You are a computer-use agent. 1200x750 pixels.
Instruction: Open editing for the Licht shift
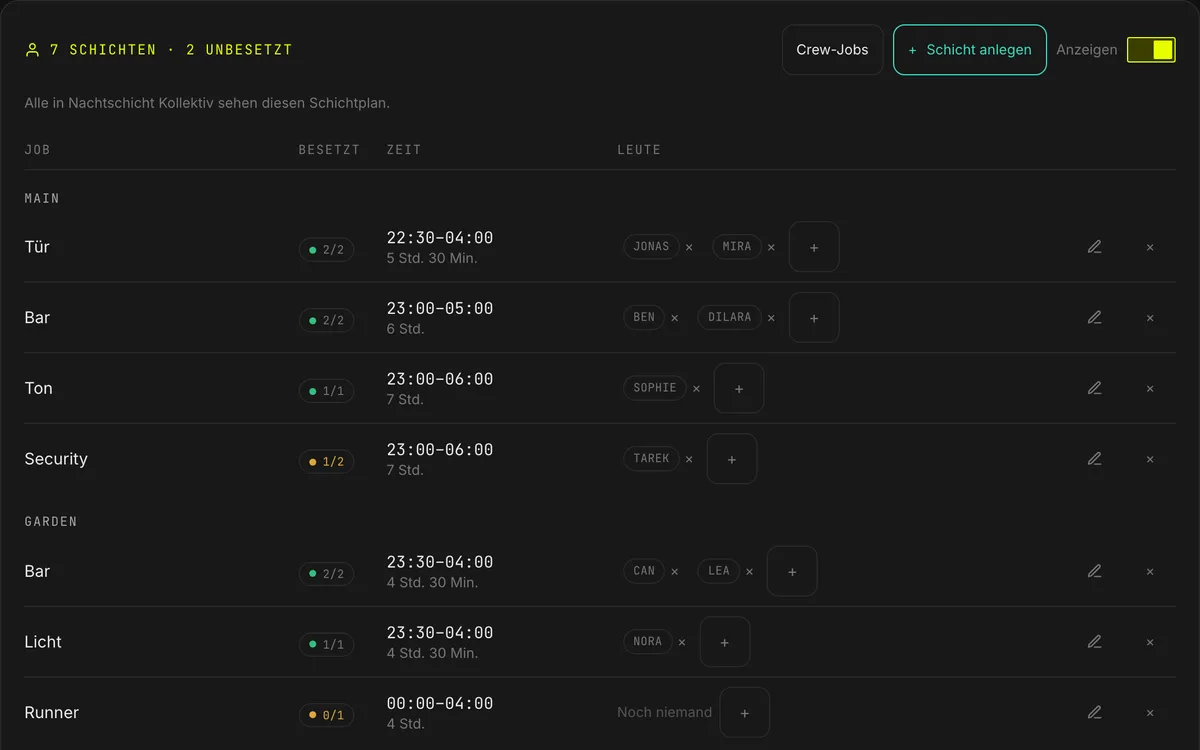pyautogui.click(x=1095, y=642)
